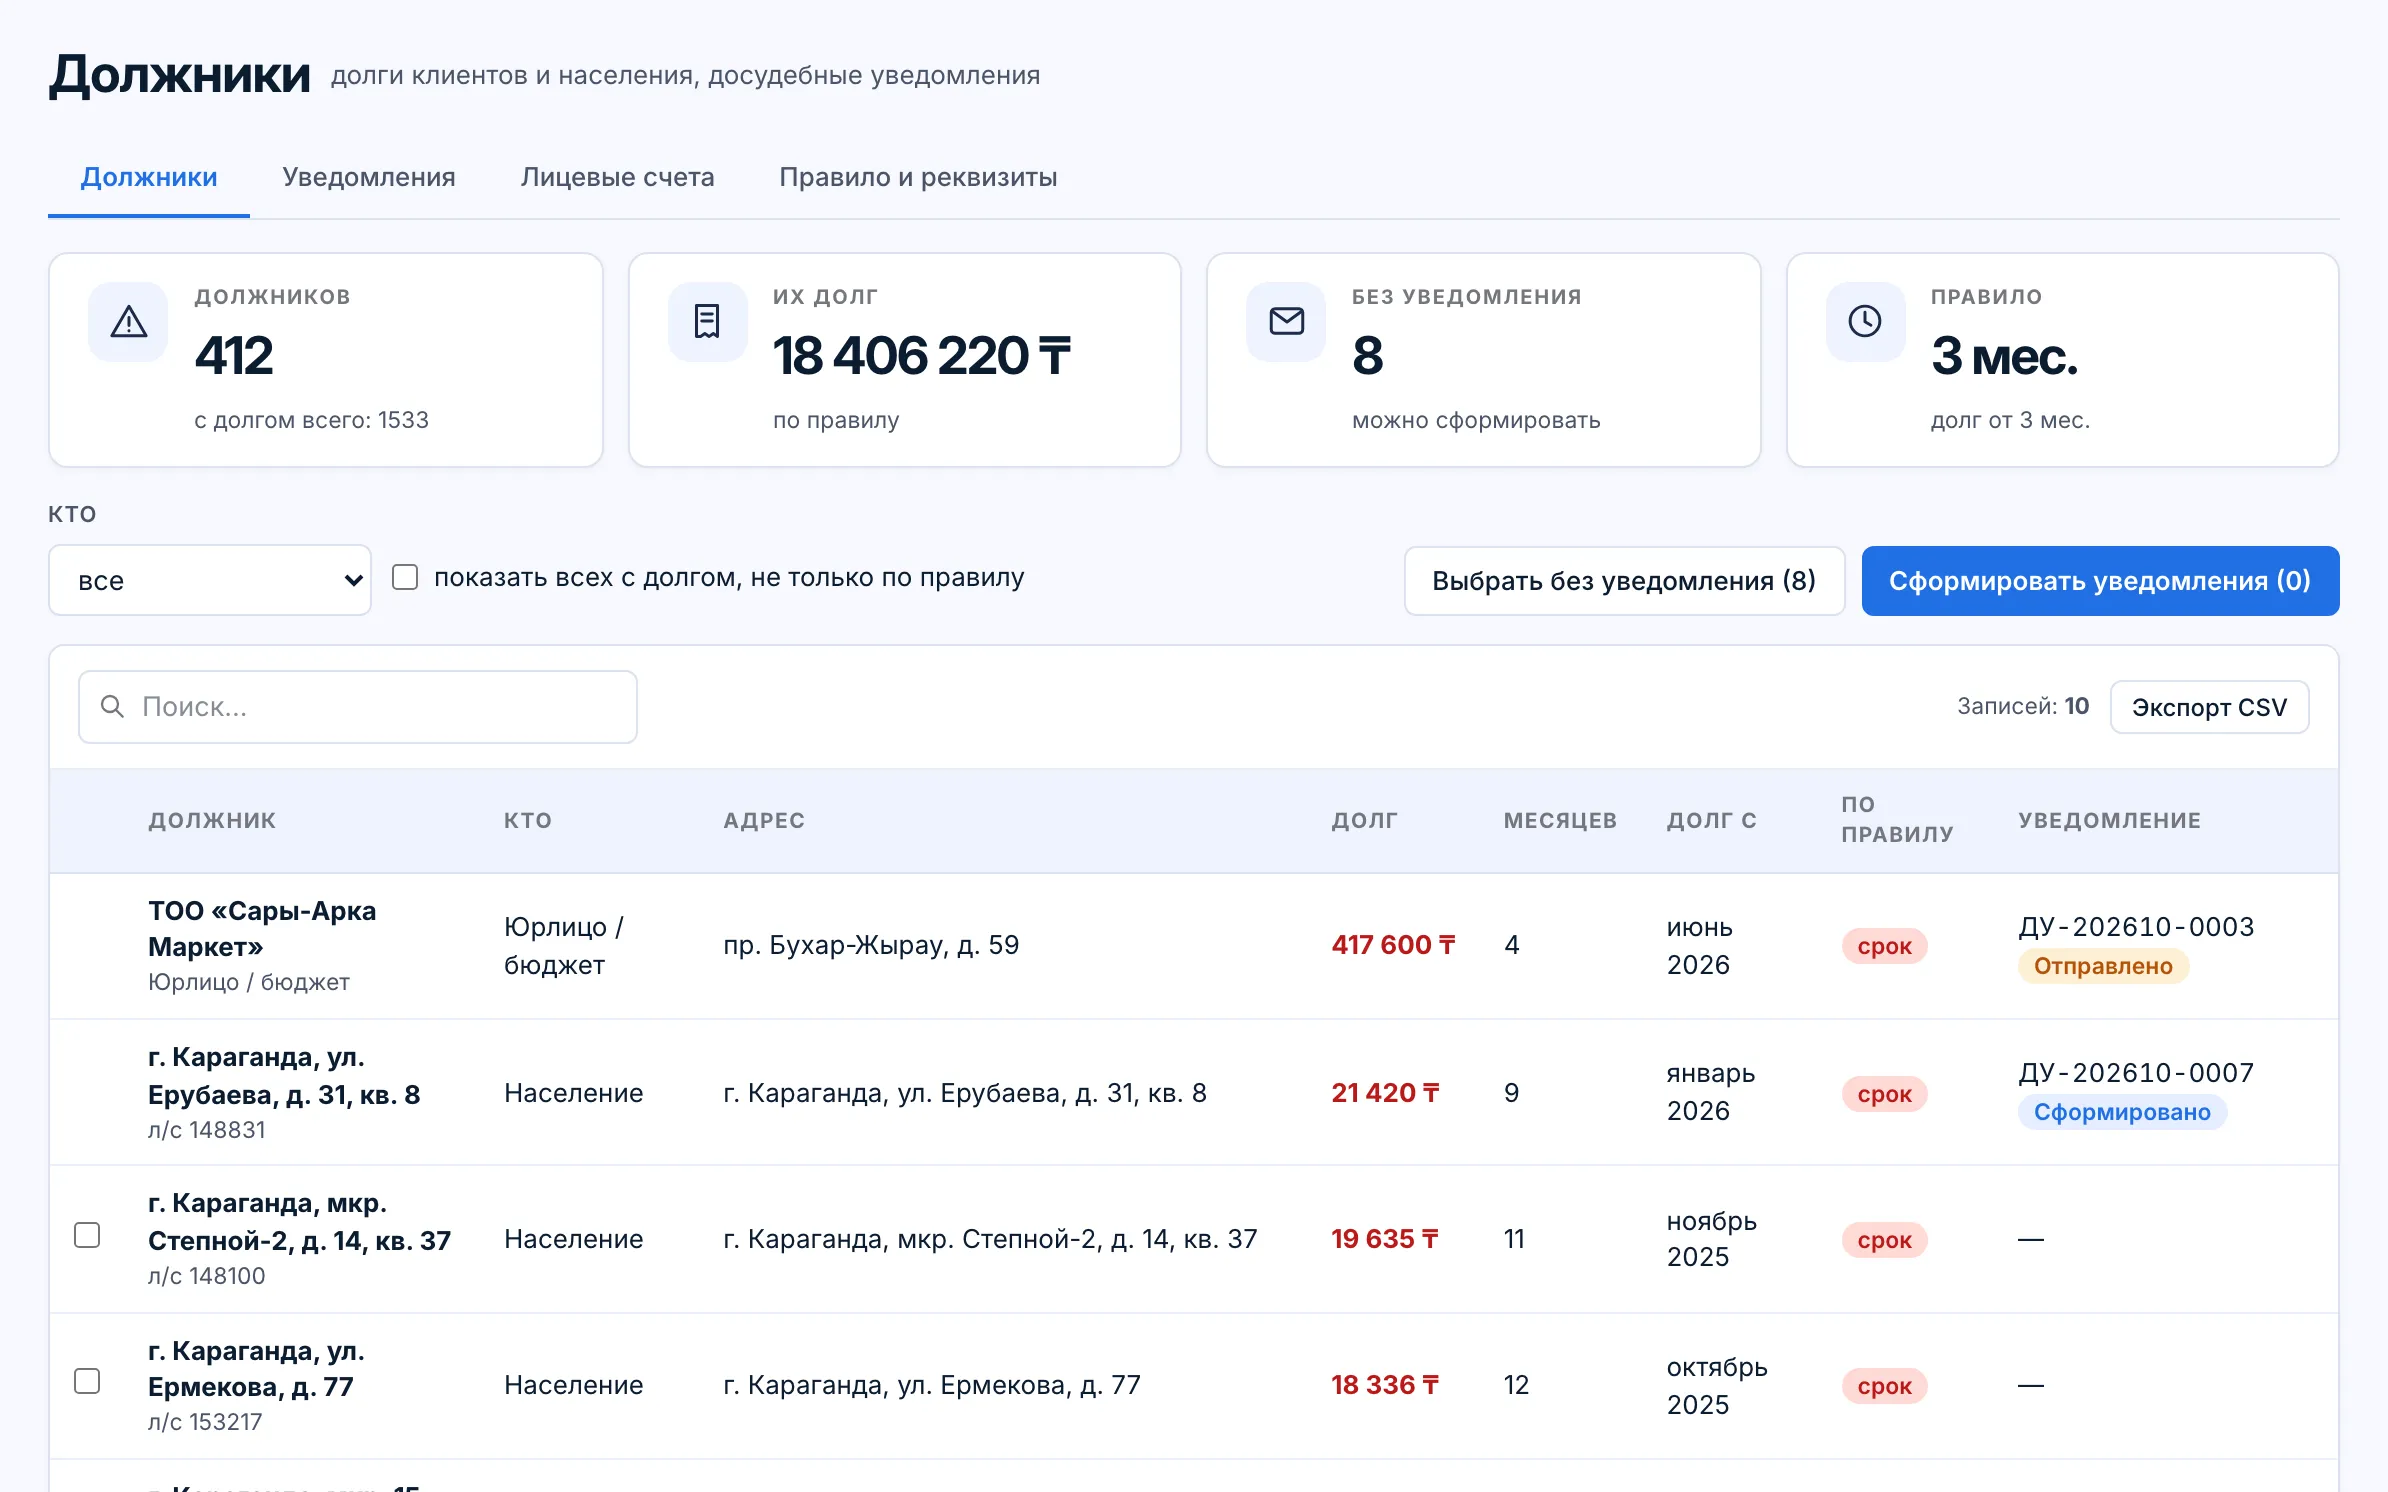This screenshot has width=2388, height=1492.
Task: Click the срок badge in the Сары-Арка Маркет row
Action: pyautogui.click(x=1884, y=946)
